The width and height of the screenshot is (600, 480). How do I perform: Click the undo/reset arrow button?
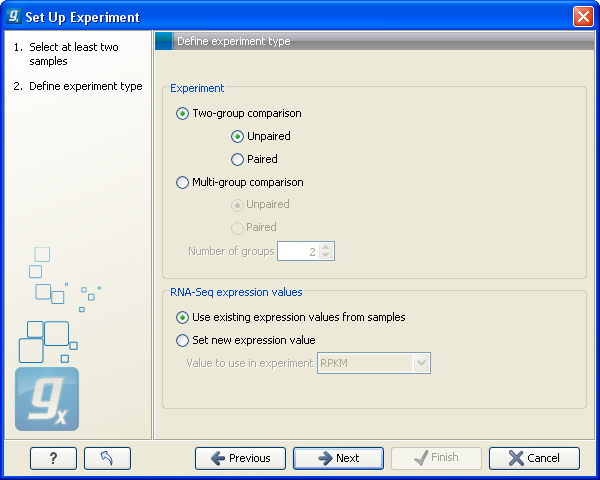(107, 458)
